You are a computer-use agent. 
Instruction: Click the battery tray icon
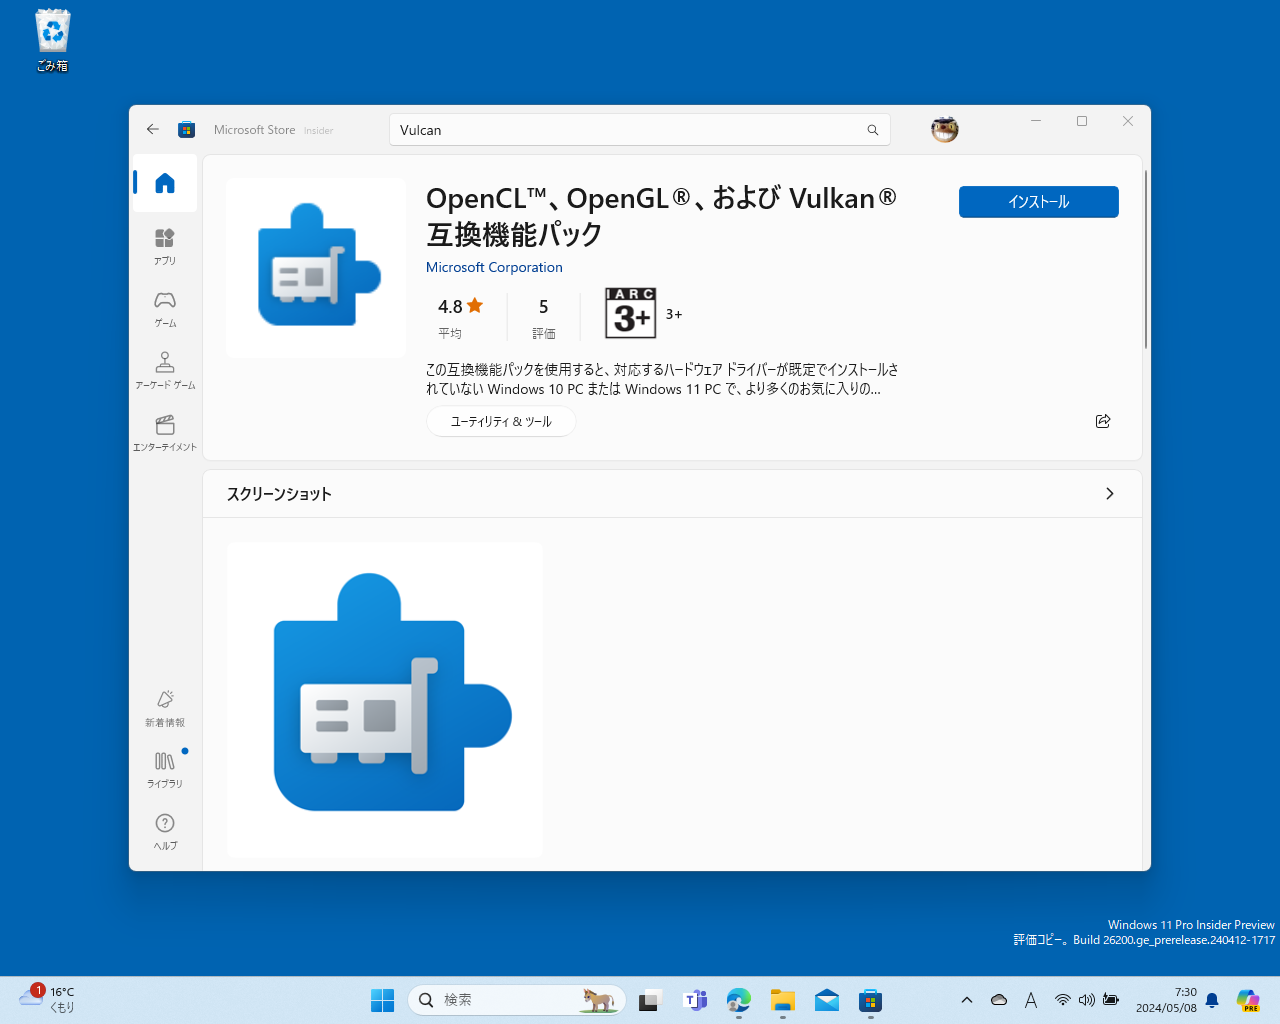point(1111,1000)
